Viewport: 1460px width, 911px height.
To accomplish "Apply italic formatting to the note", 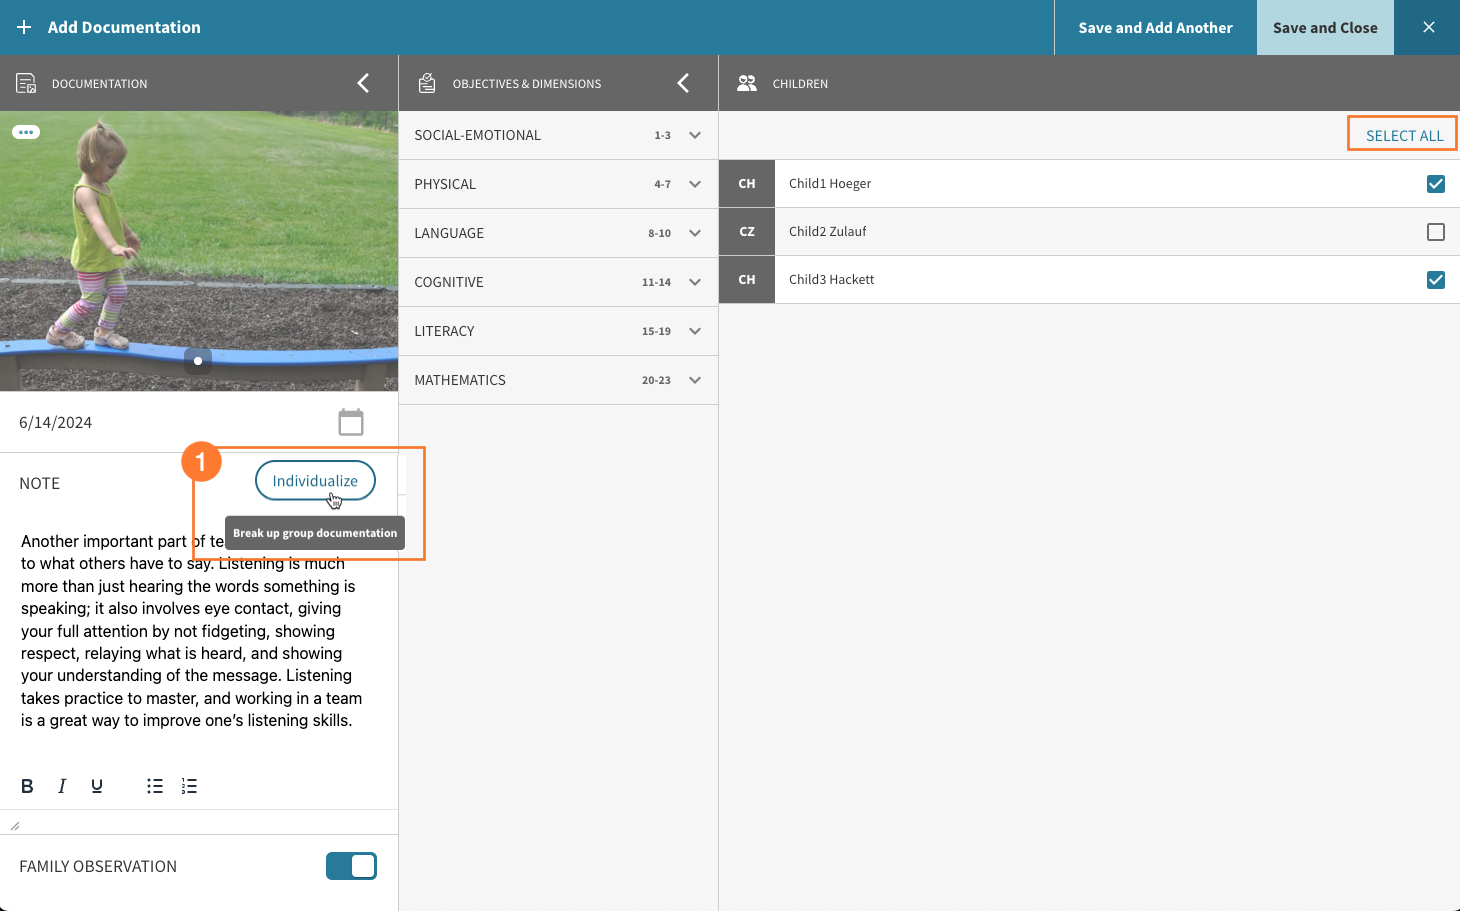I will pyautogui.click(x=61, y=786).
